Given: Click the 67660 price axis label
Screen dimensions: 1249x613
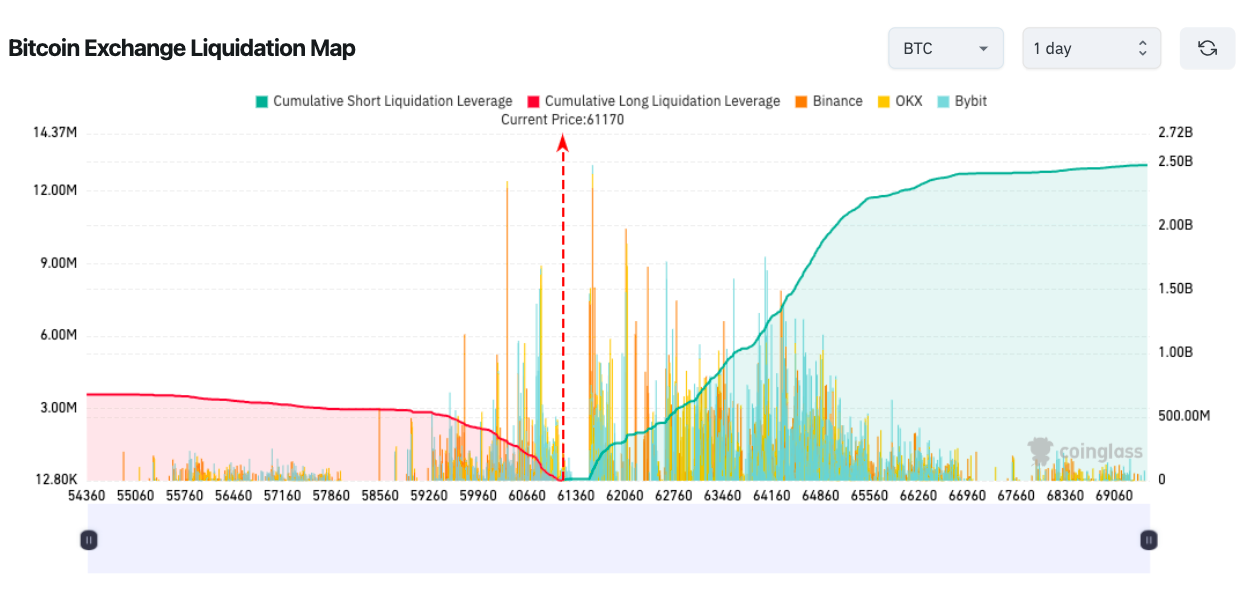Looking at the screenshot, I should point(1016,496).
